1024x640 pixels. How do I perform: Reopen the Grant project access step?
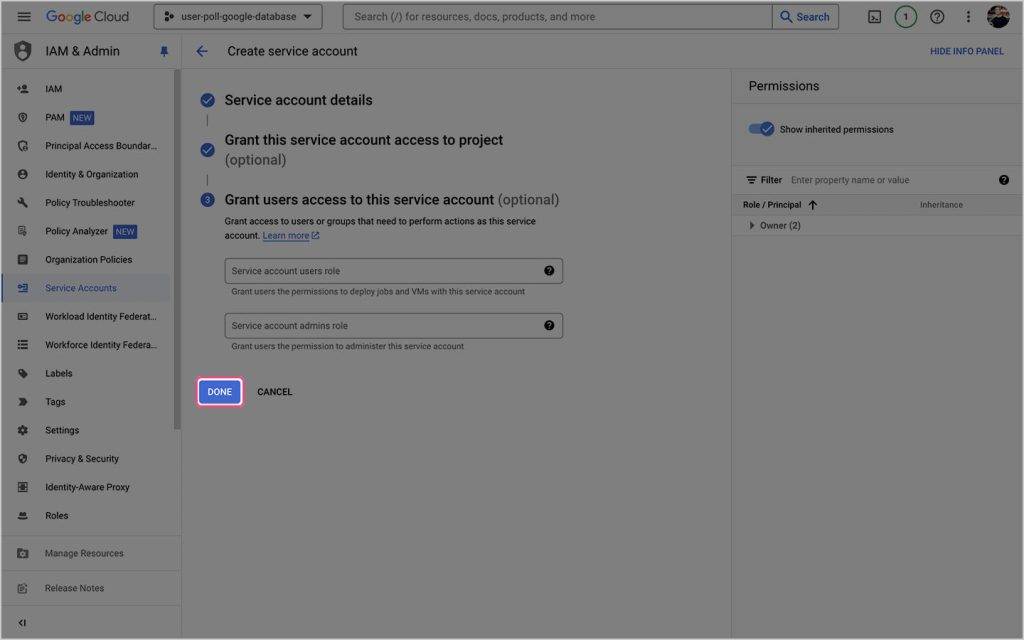(x=364, y=150)
